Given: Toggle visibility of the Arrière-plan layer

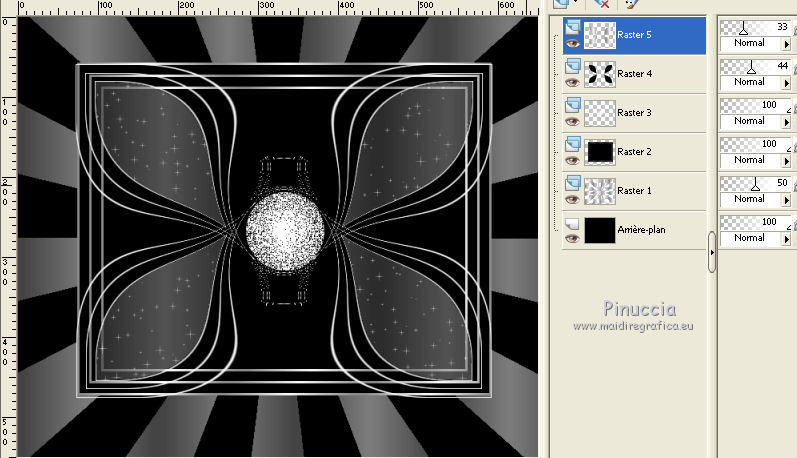Looking at the screenshot, I should [x=572, y=239].
